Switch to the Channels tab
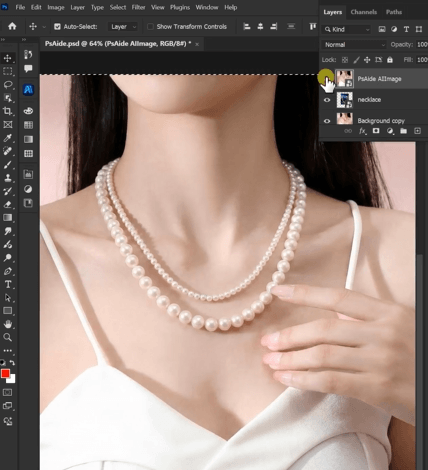 pos(364,12)
